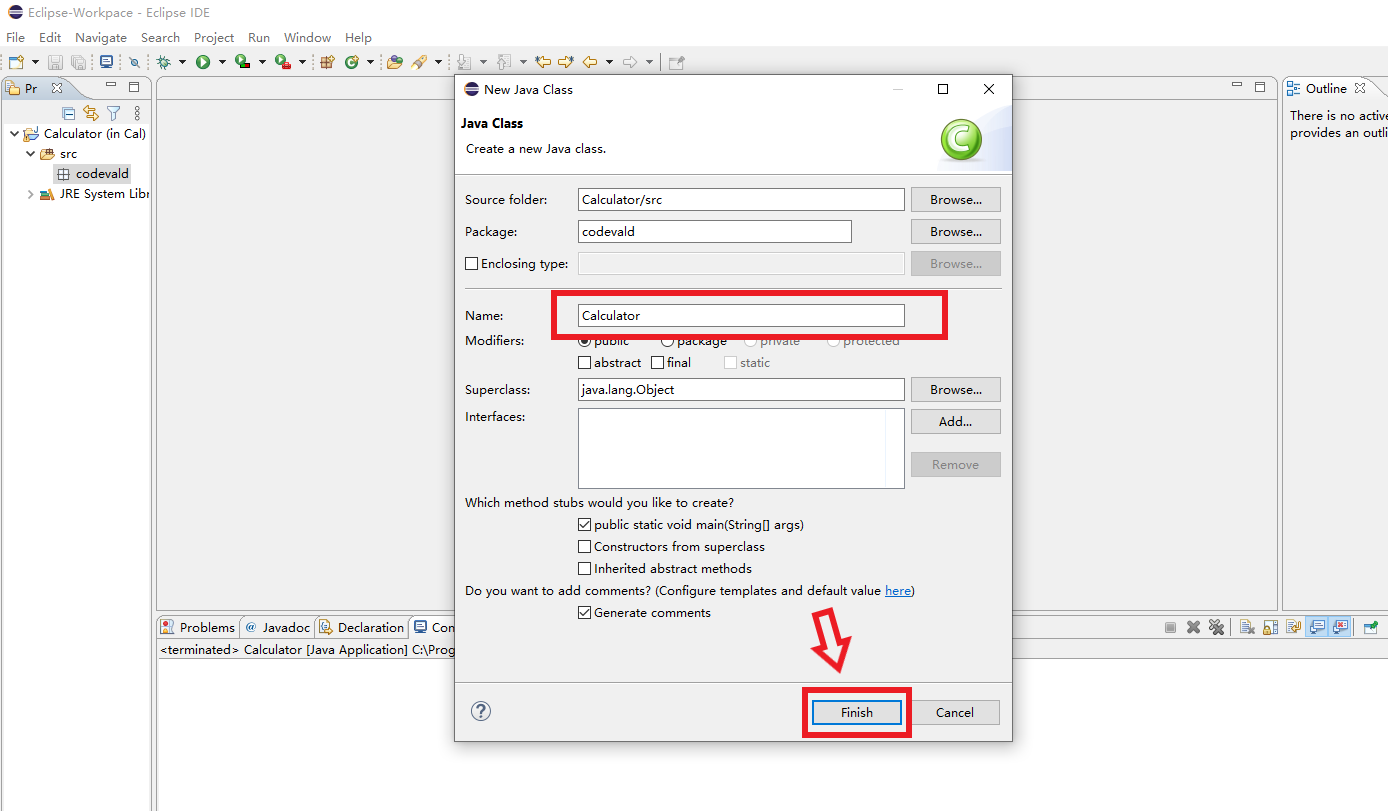Open the External Tools dropdown arrow
Viewport: 1388px width, 811px height.
(x=302, y=62)
